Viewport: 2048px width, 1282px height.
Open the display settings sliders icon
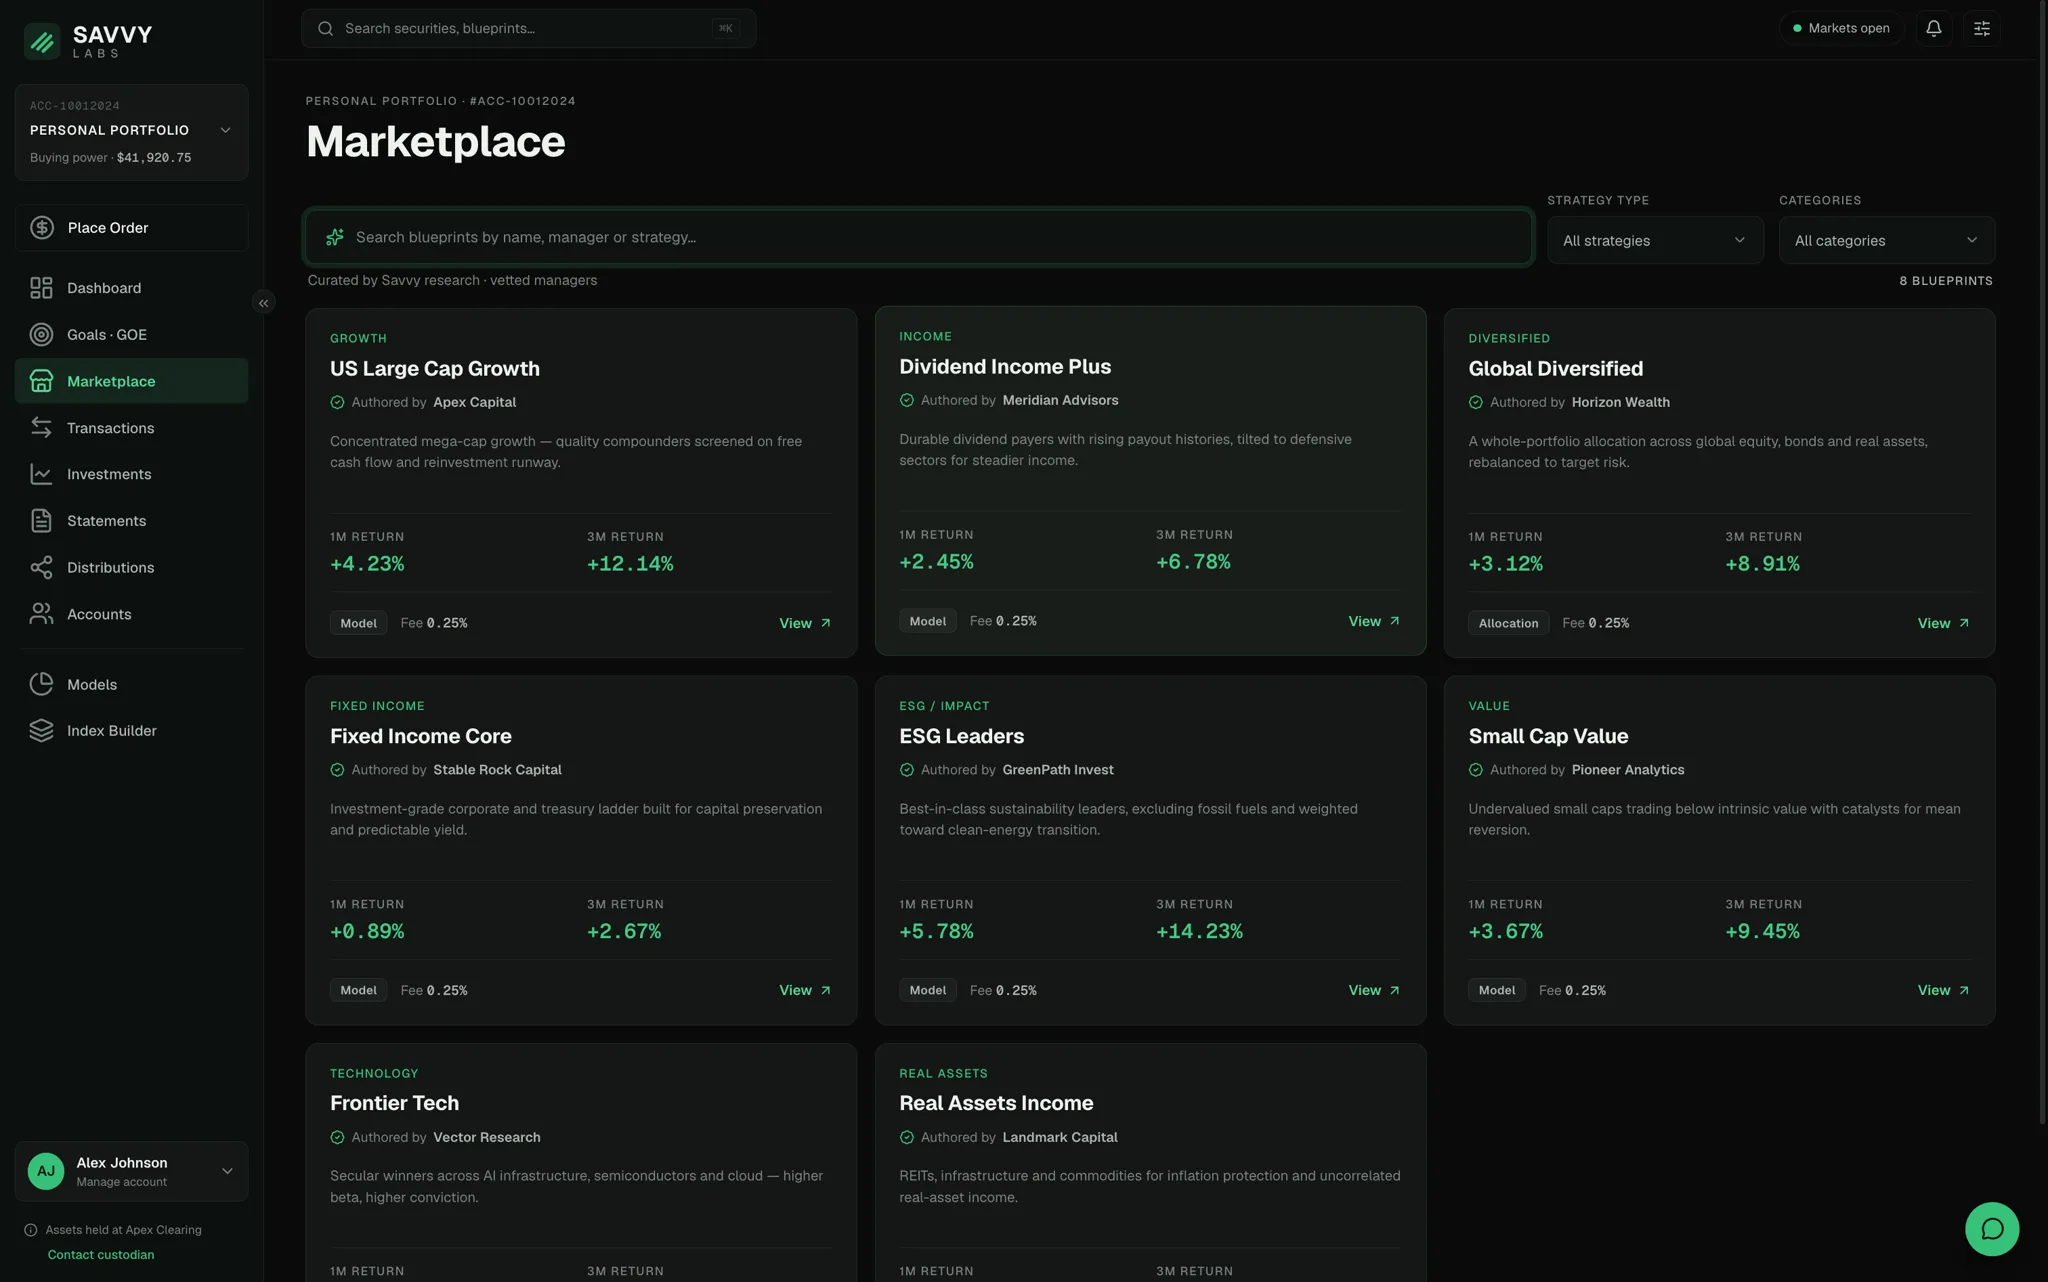(x=1981, y=28)
